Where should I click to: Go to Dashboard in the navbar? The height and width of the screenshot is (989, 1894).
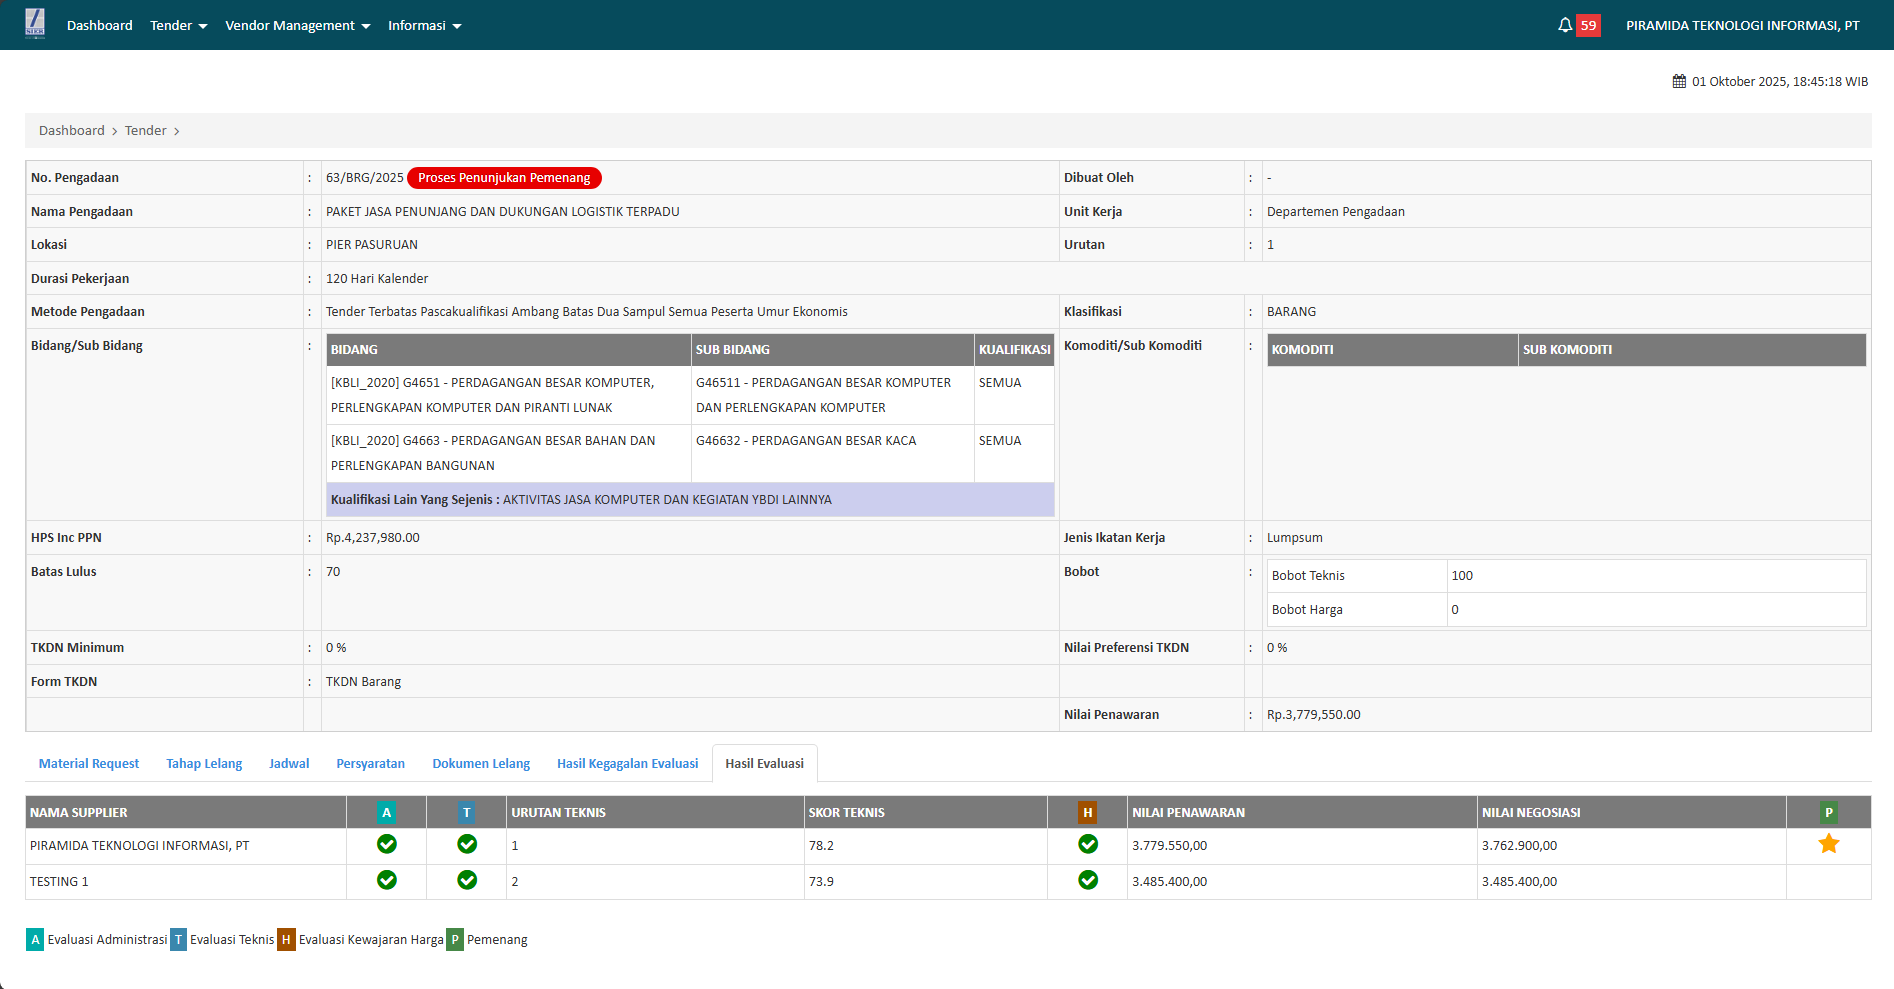click(x=99, y=26)
